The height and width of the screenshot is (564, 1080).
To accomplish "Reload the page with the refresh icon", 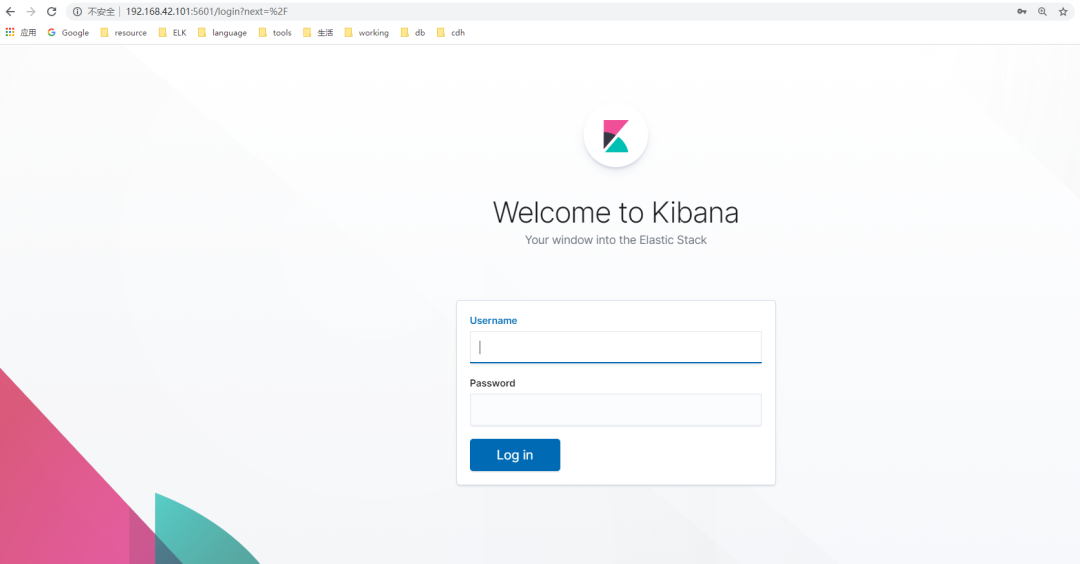I will pyautogui.click(x=52, y=12).
